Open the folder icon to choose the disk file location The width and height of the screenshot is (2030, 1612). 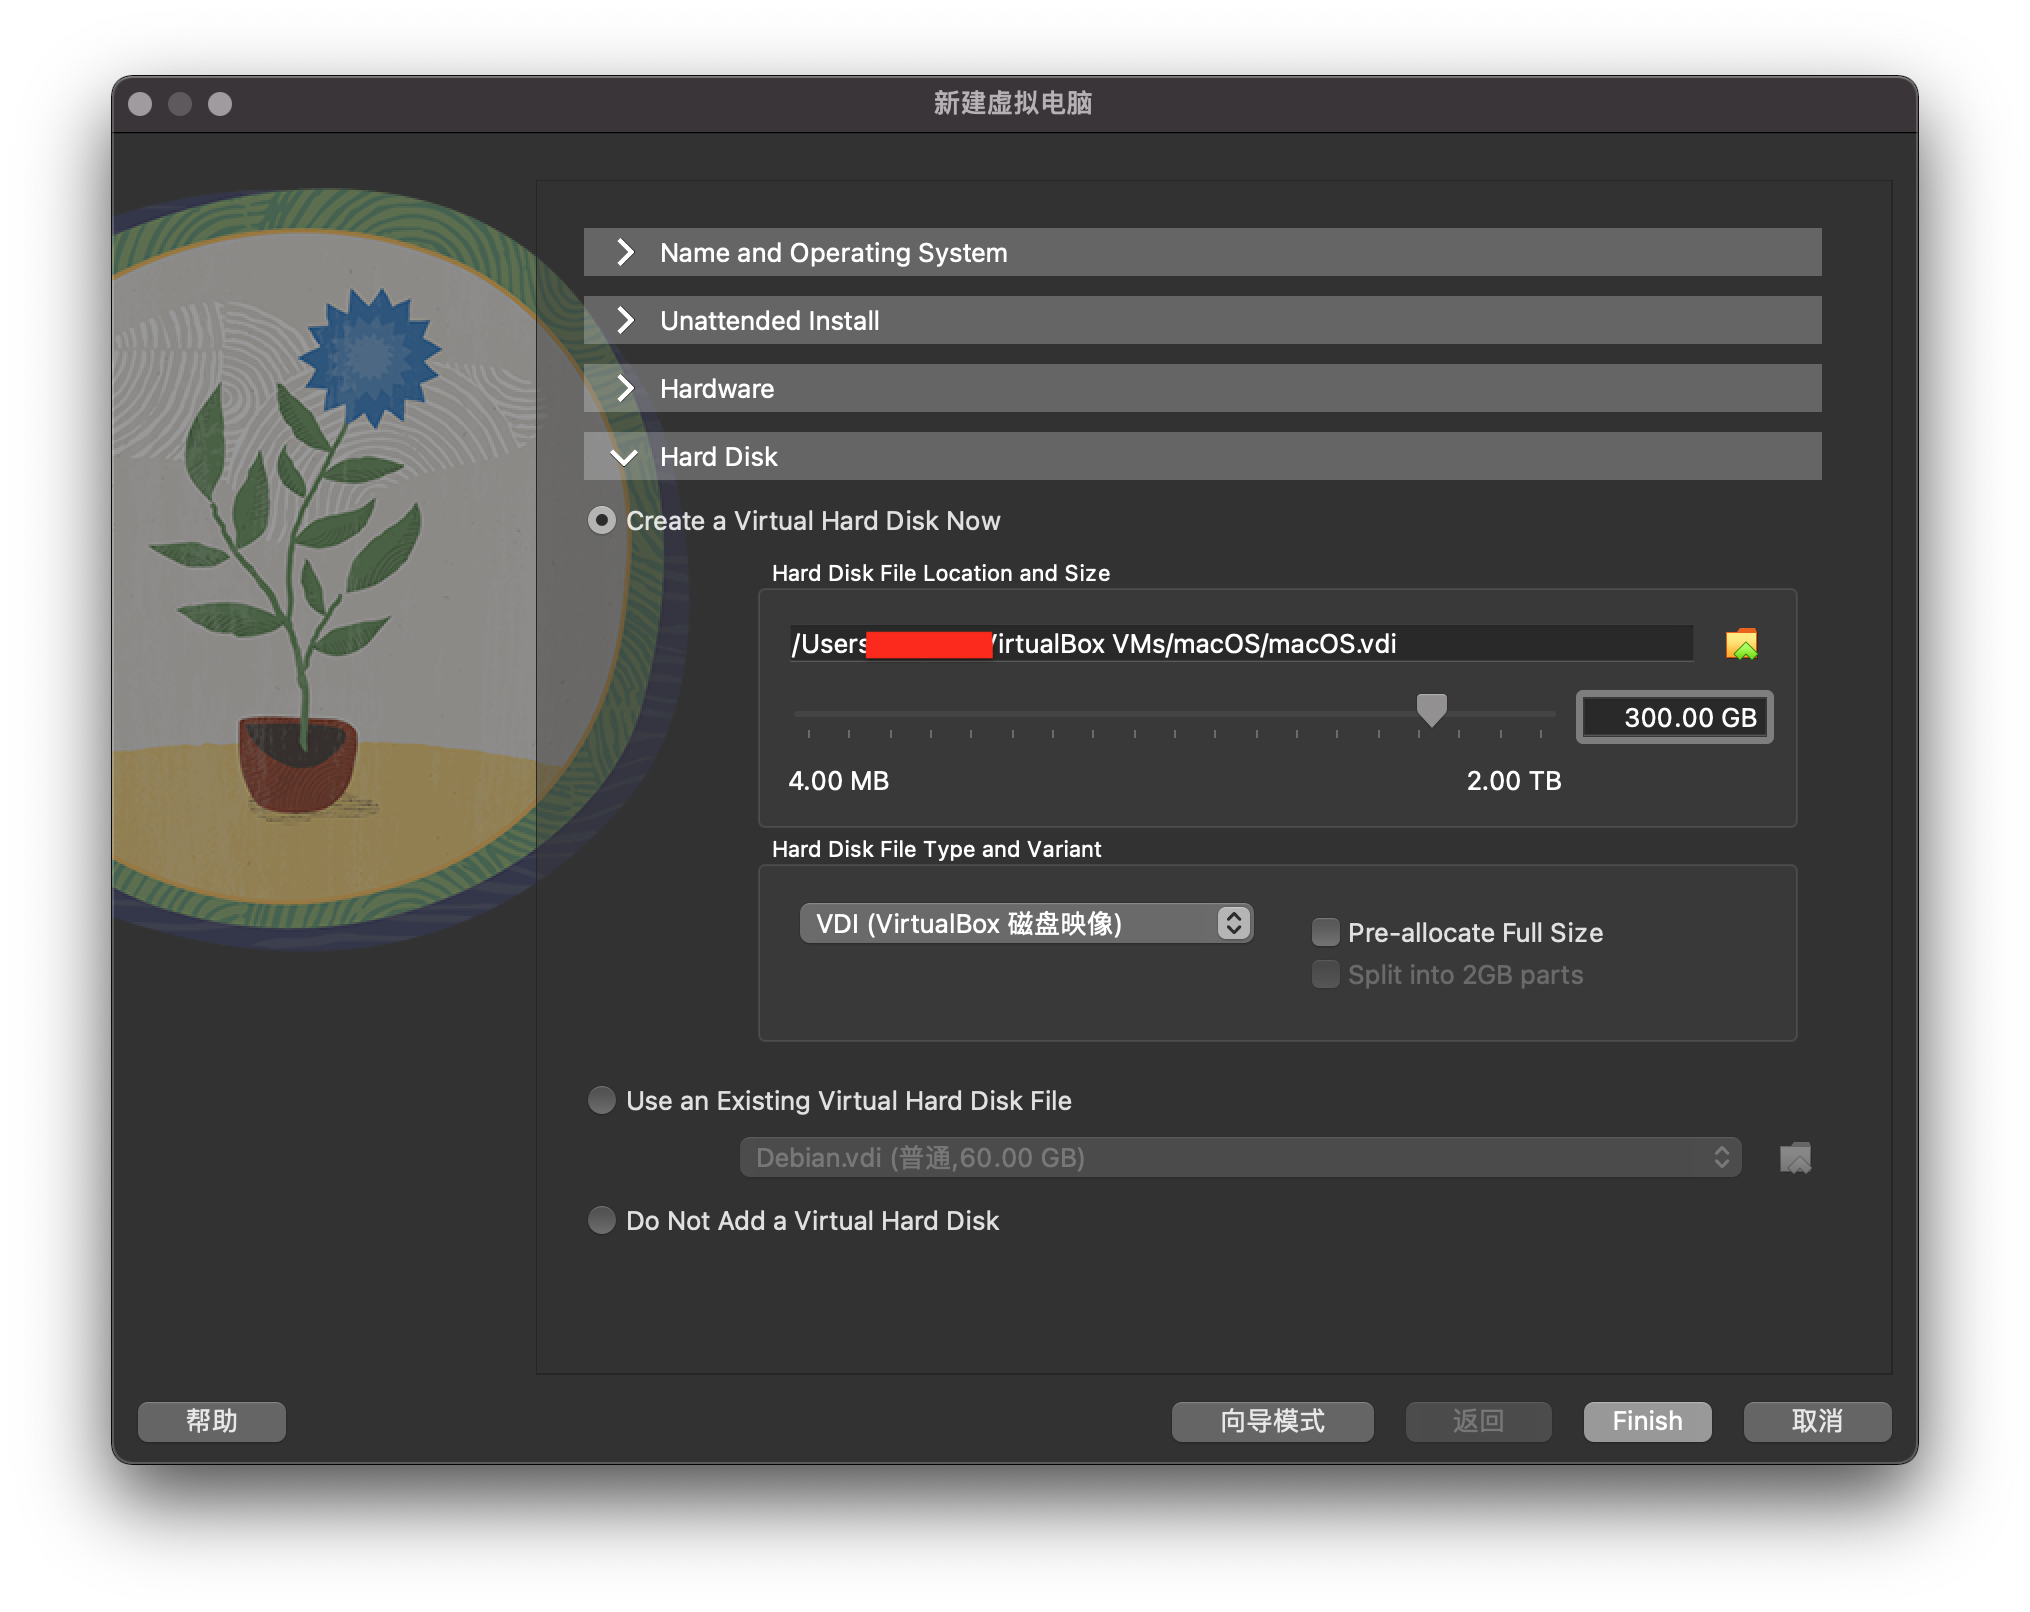pos(1741,644)
